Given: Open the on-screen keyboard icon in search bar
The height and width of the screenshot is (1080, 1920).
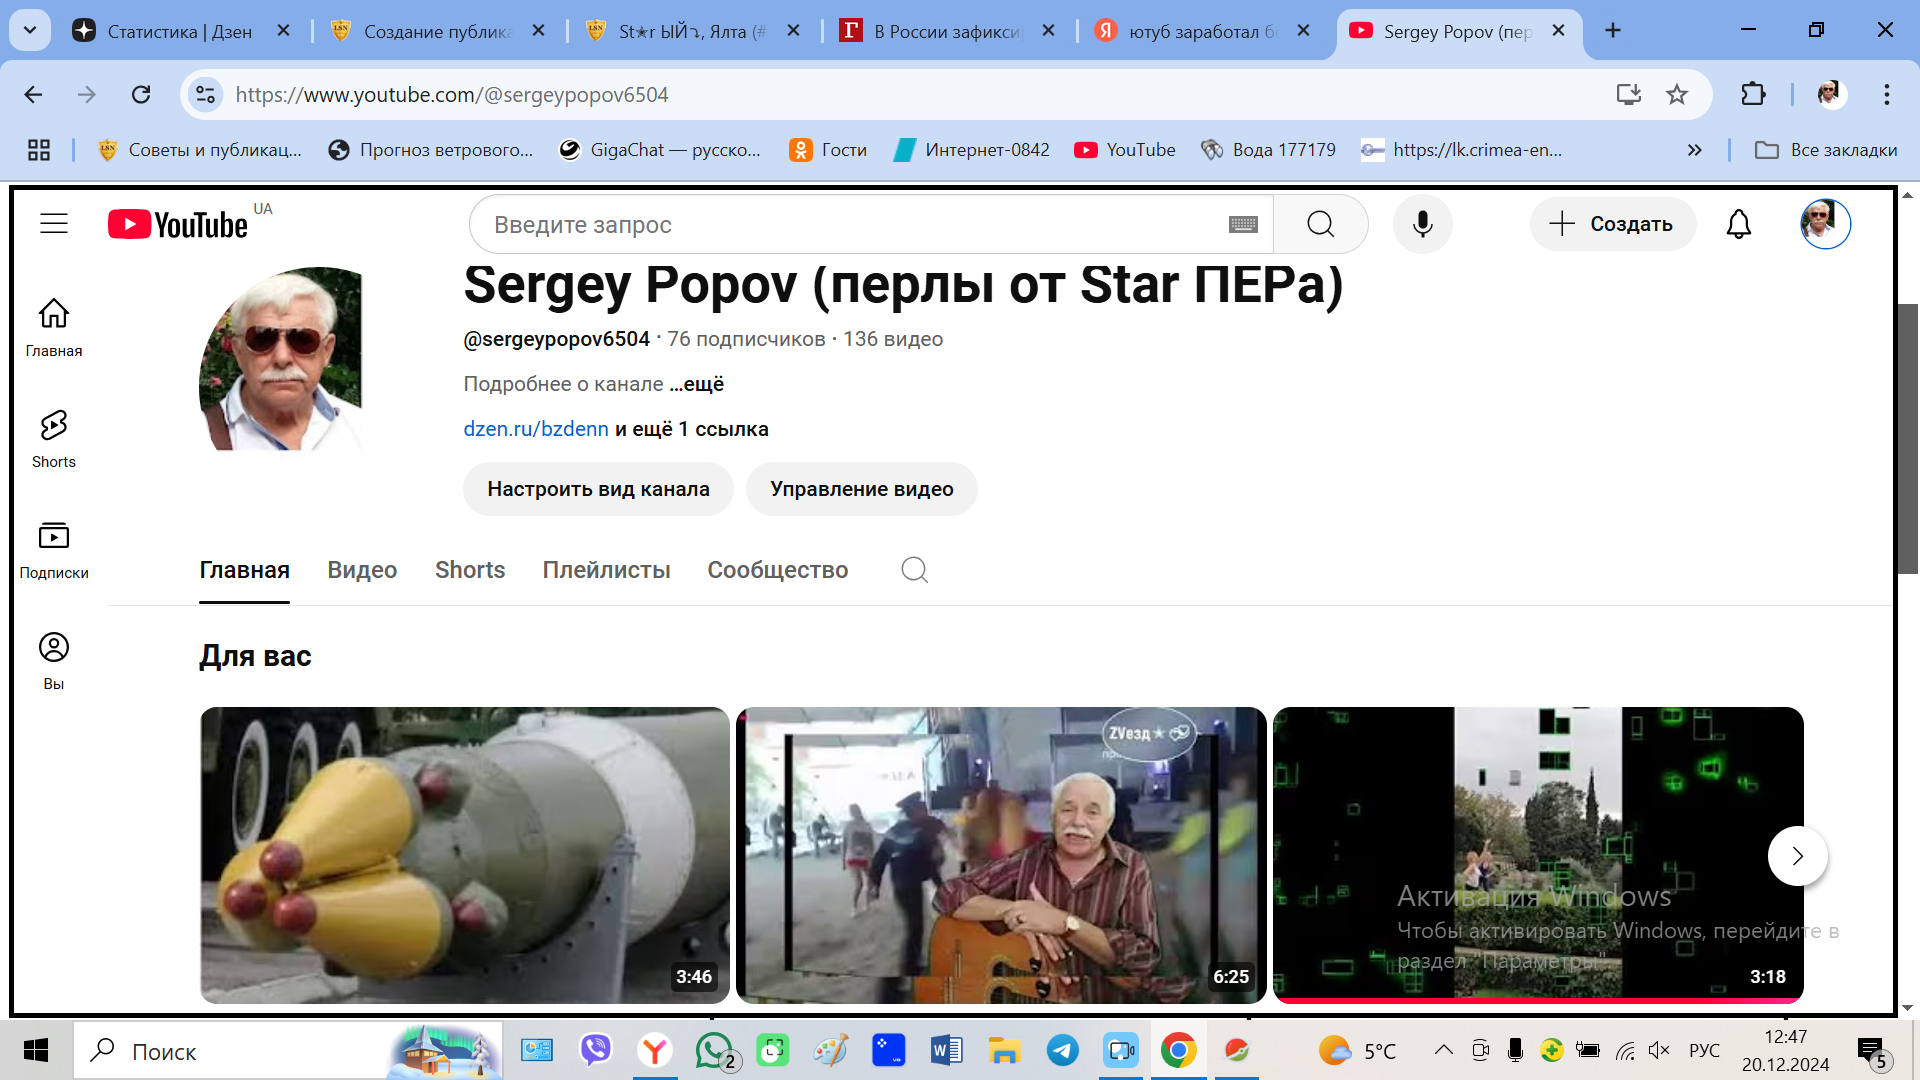Looking at the screenshot, I should 1242,224.
